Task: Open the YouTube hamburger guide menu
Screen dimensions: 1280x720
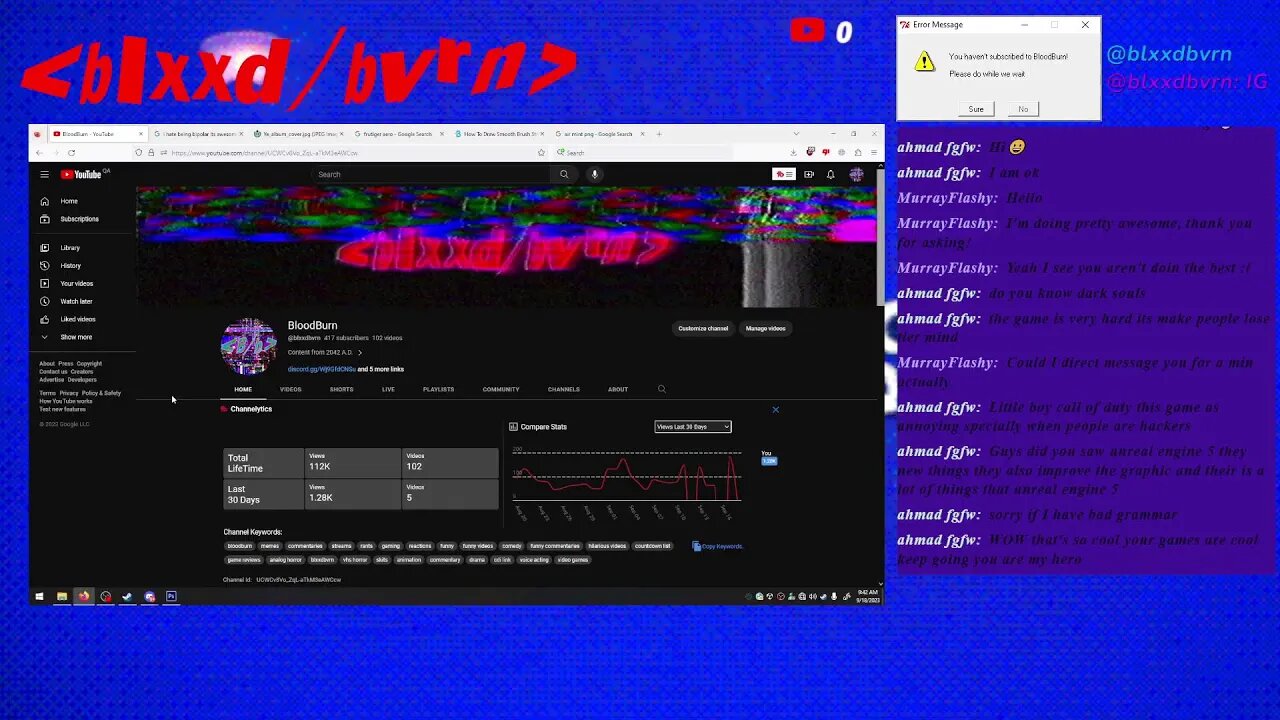Action: pyautogui.click(x=44, y=174)
